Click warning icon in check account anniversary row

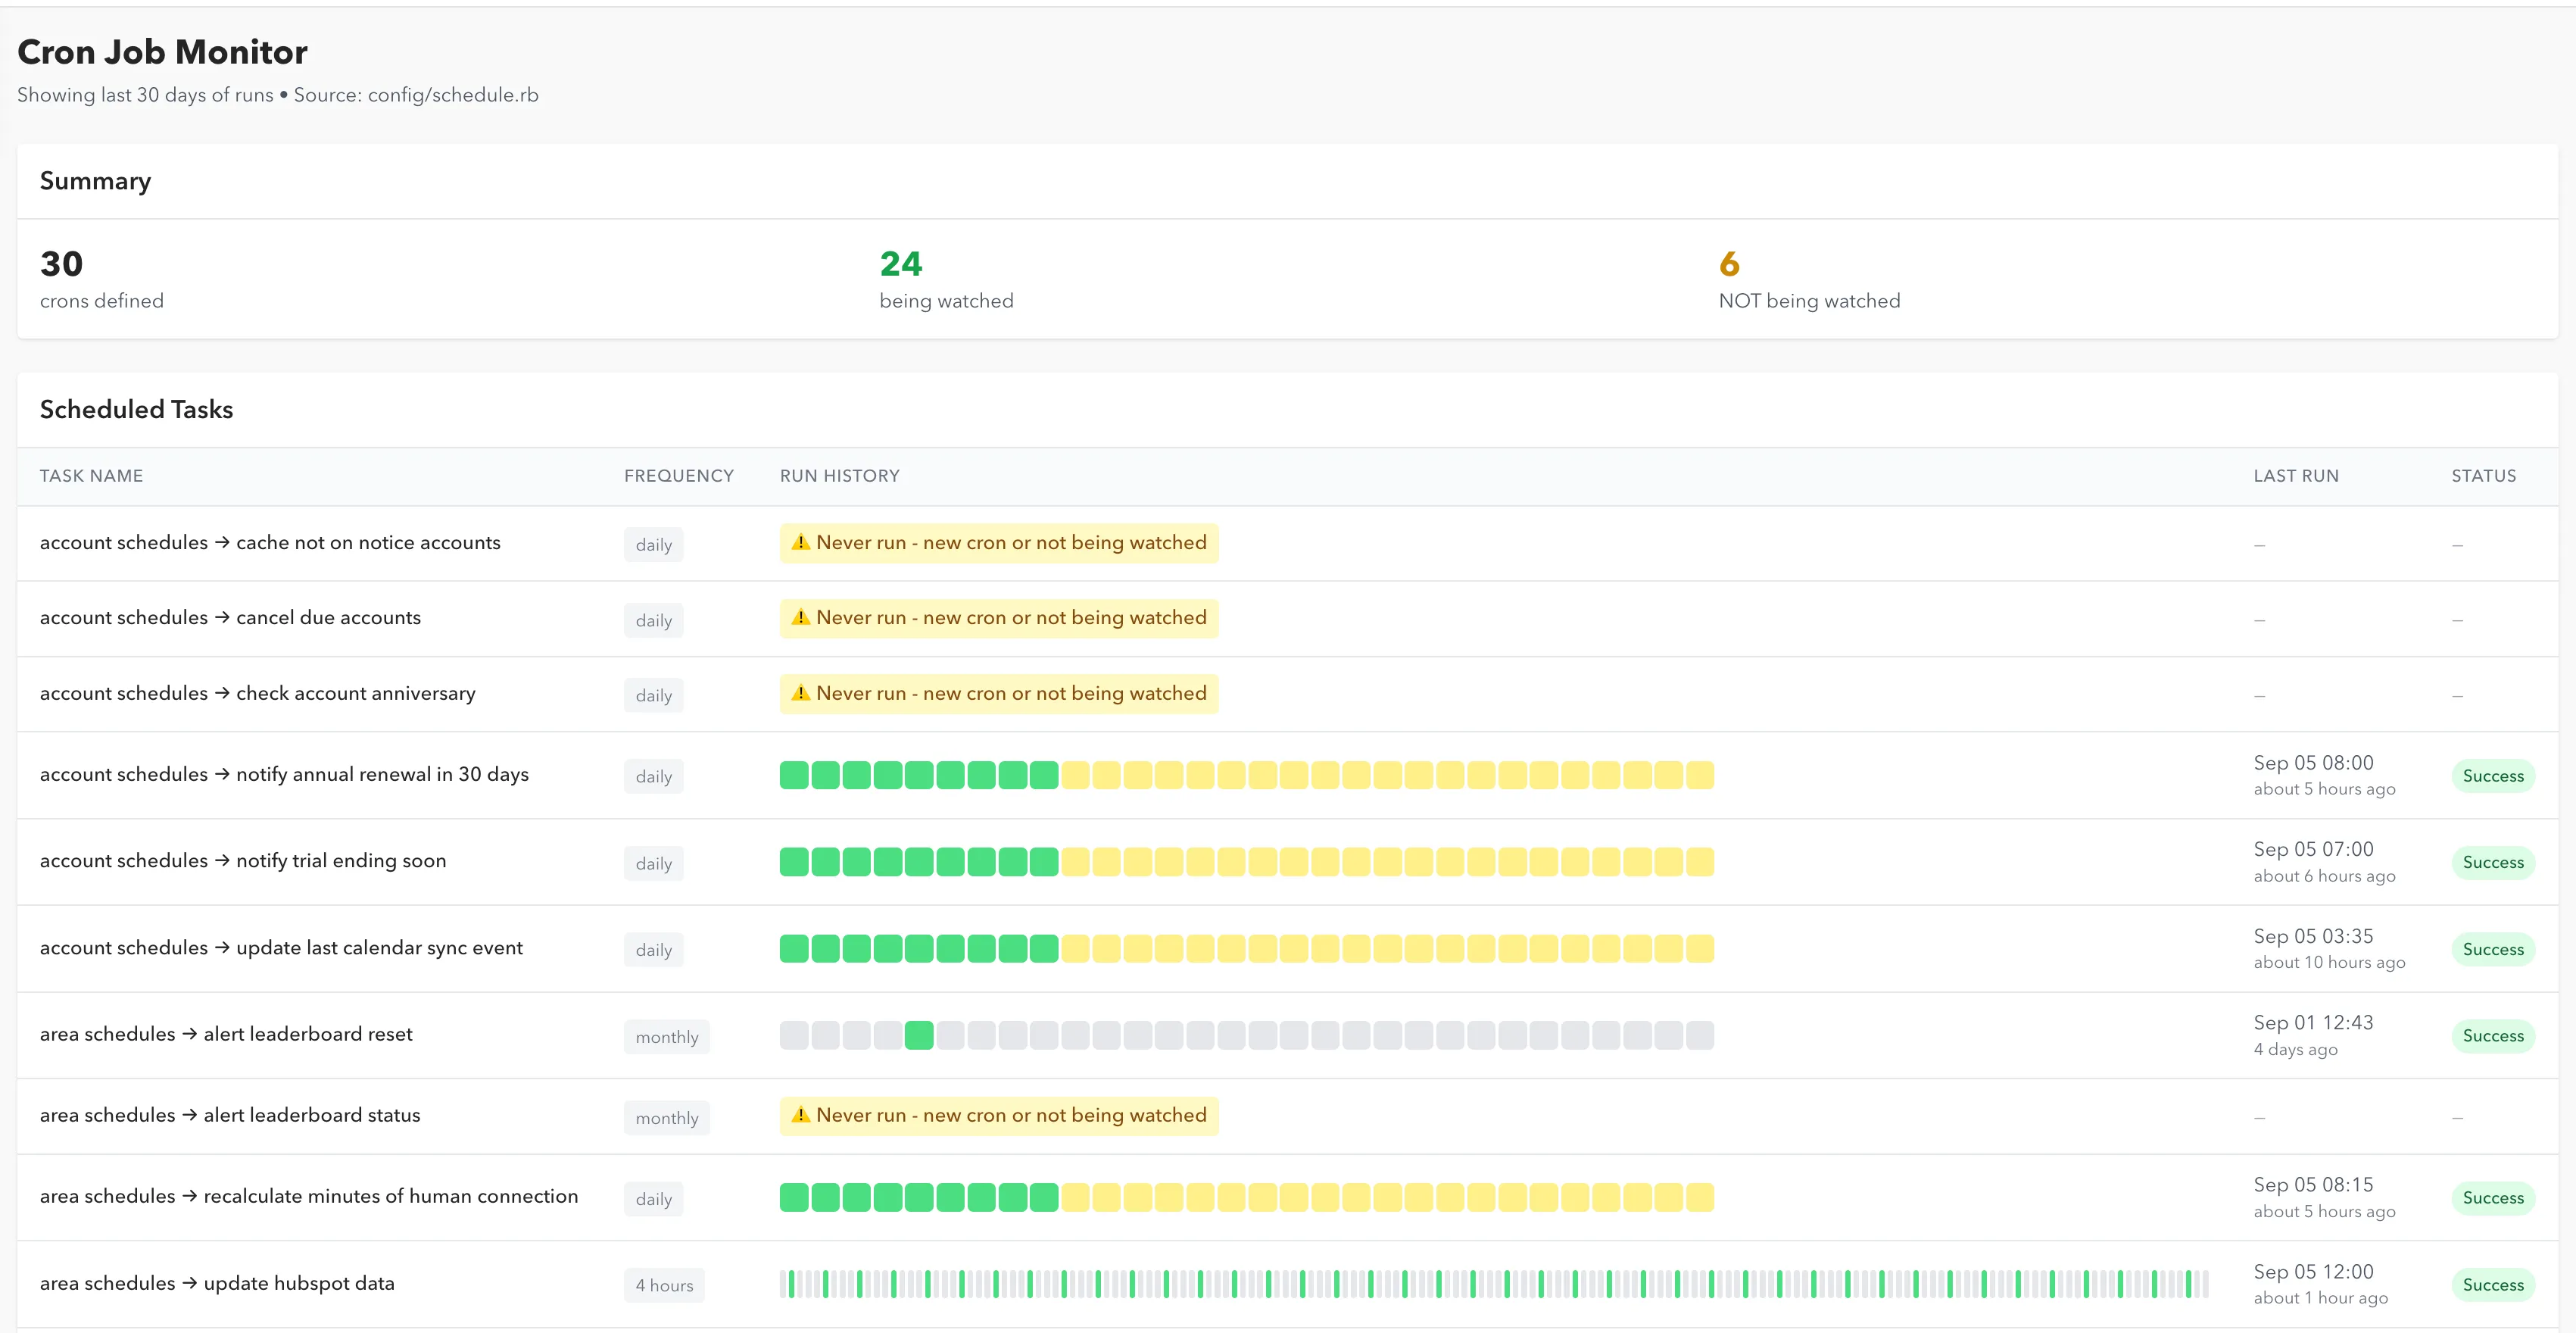click(800, 692)
